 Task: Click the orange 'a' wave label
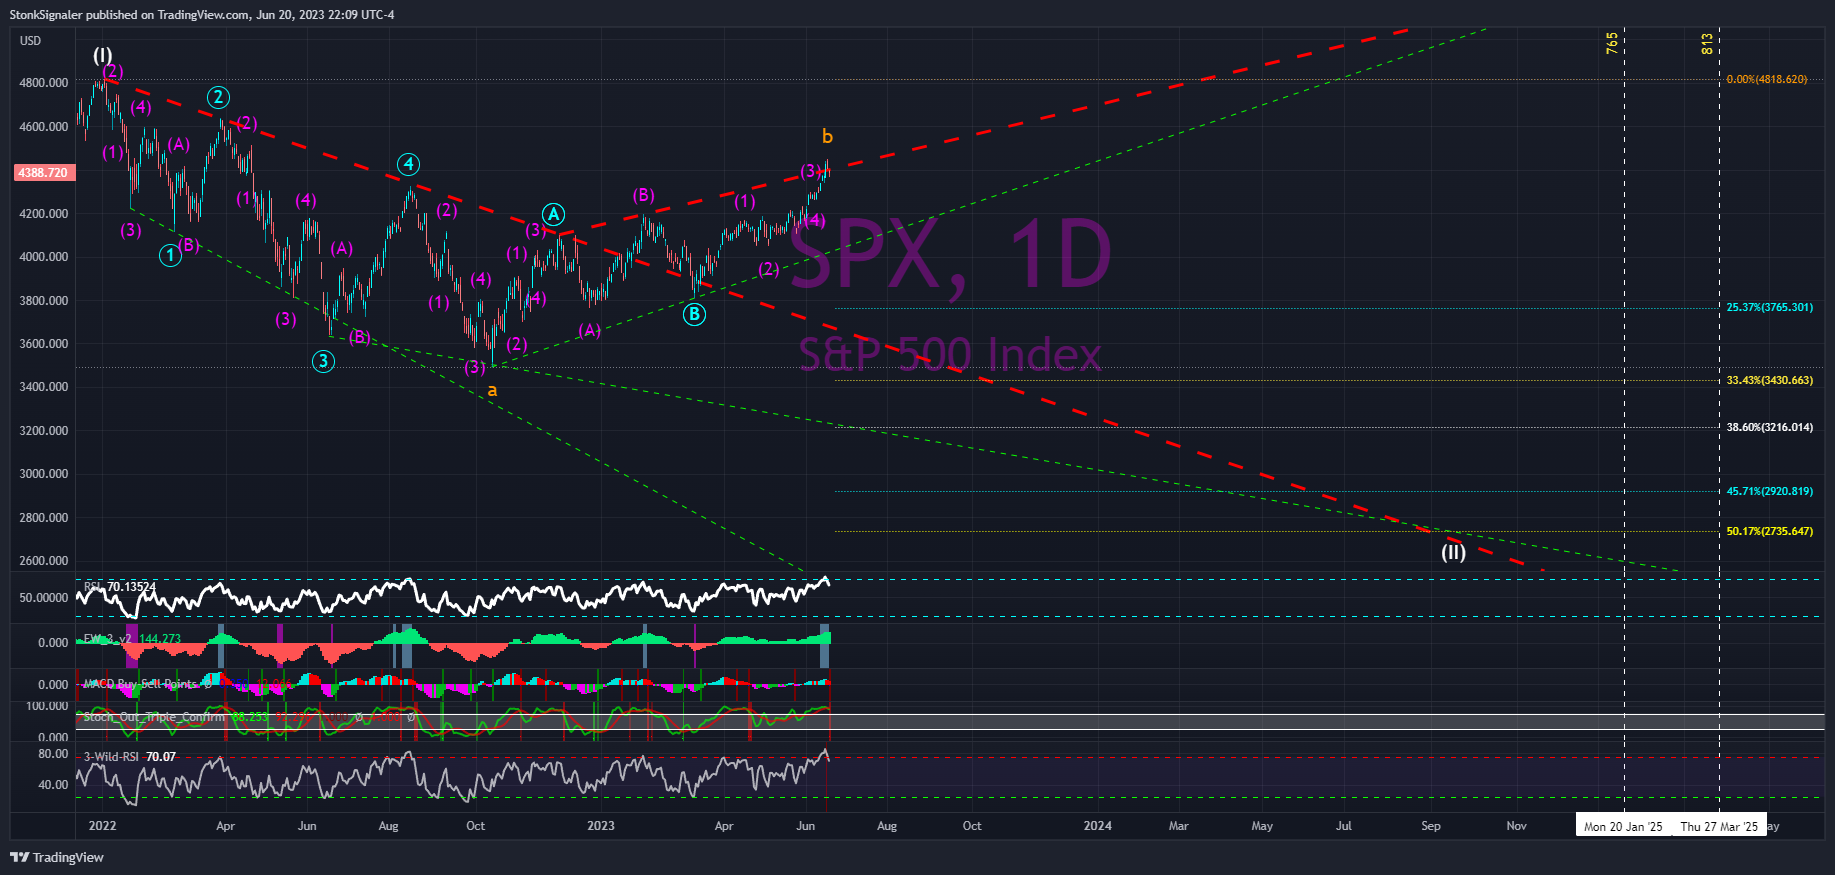[492, 391]
